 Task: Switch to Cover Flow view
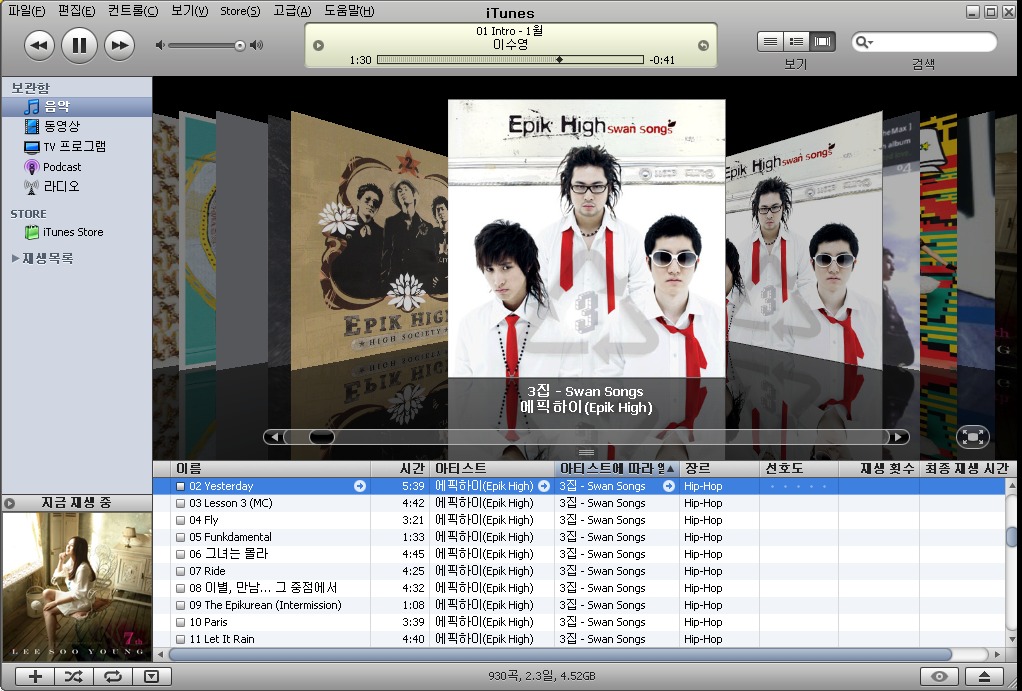click(823, 42)
